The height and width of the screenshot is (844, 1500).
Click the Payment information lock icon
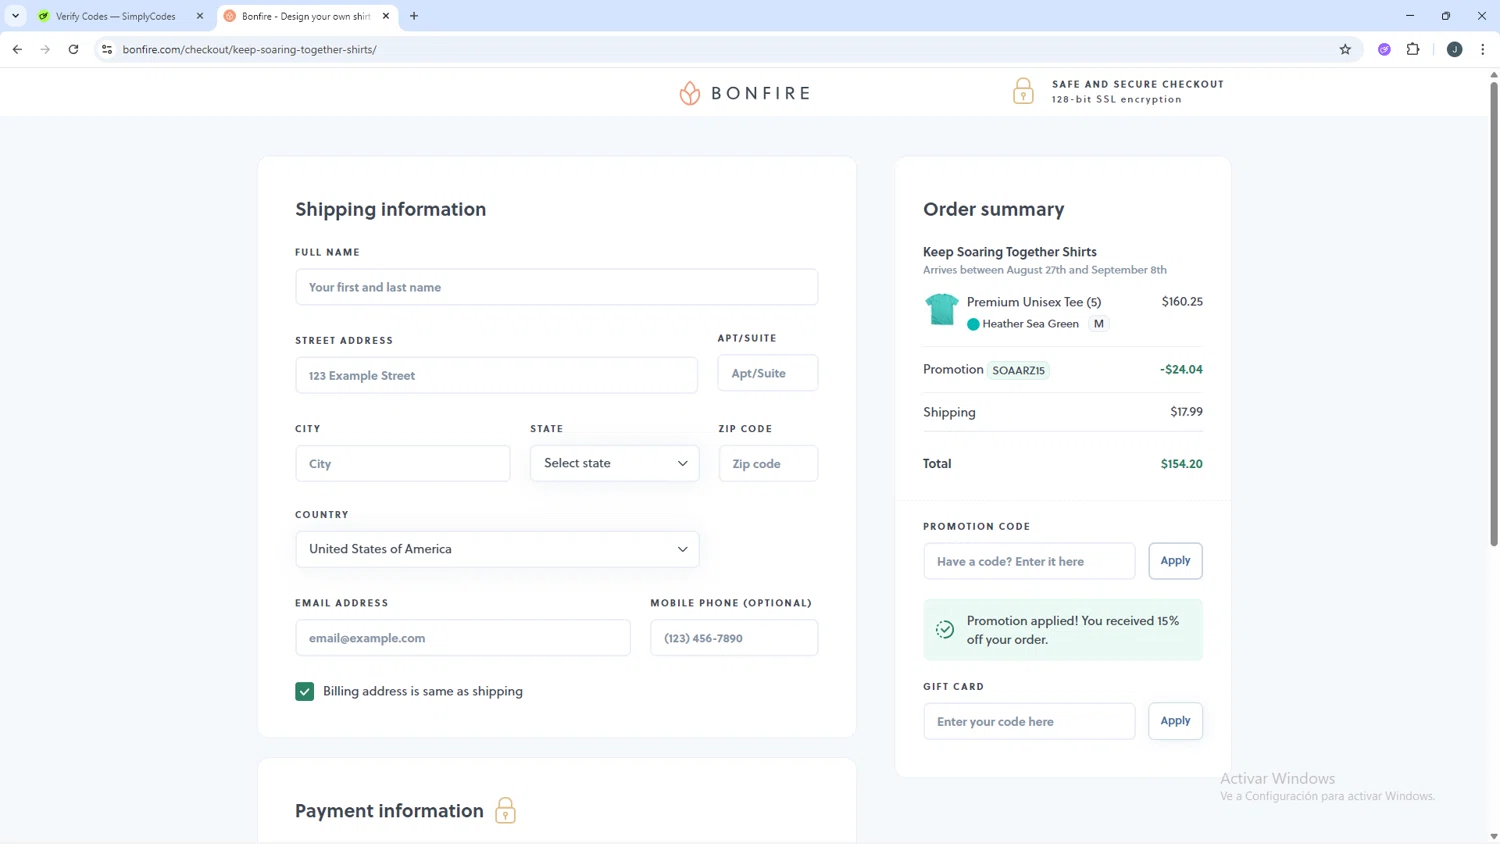(506, 810)
